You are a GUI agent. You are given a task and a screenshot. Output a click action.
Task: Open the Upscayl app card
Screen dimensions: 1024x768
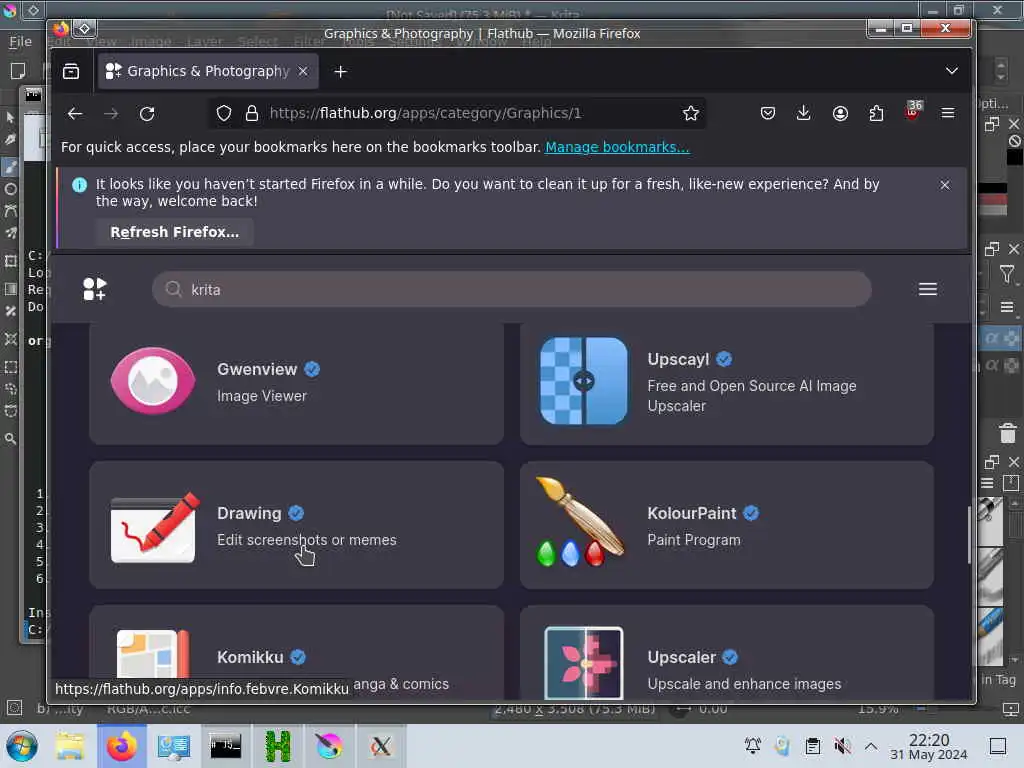coord(727,383)
